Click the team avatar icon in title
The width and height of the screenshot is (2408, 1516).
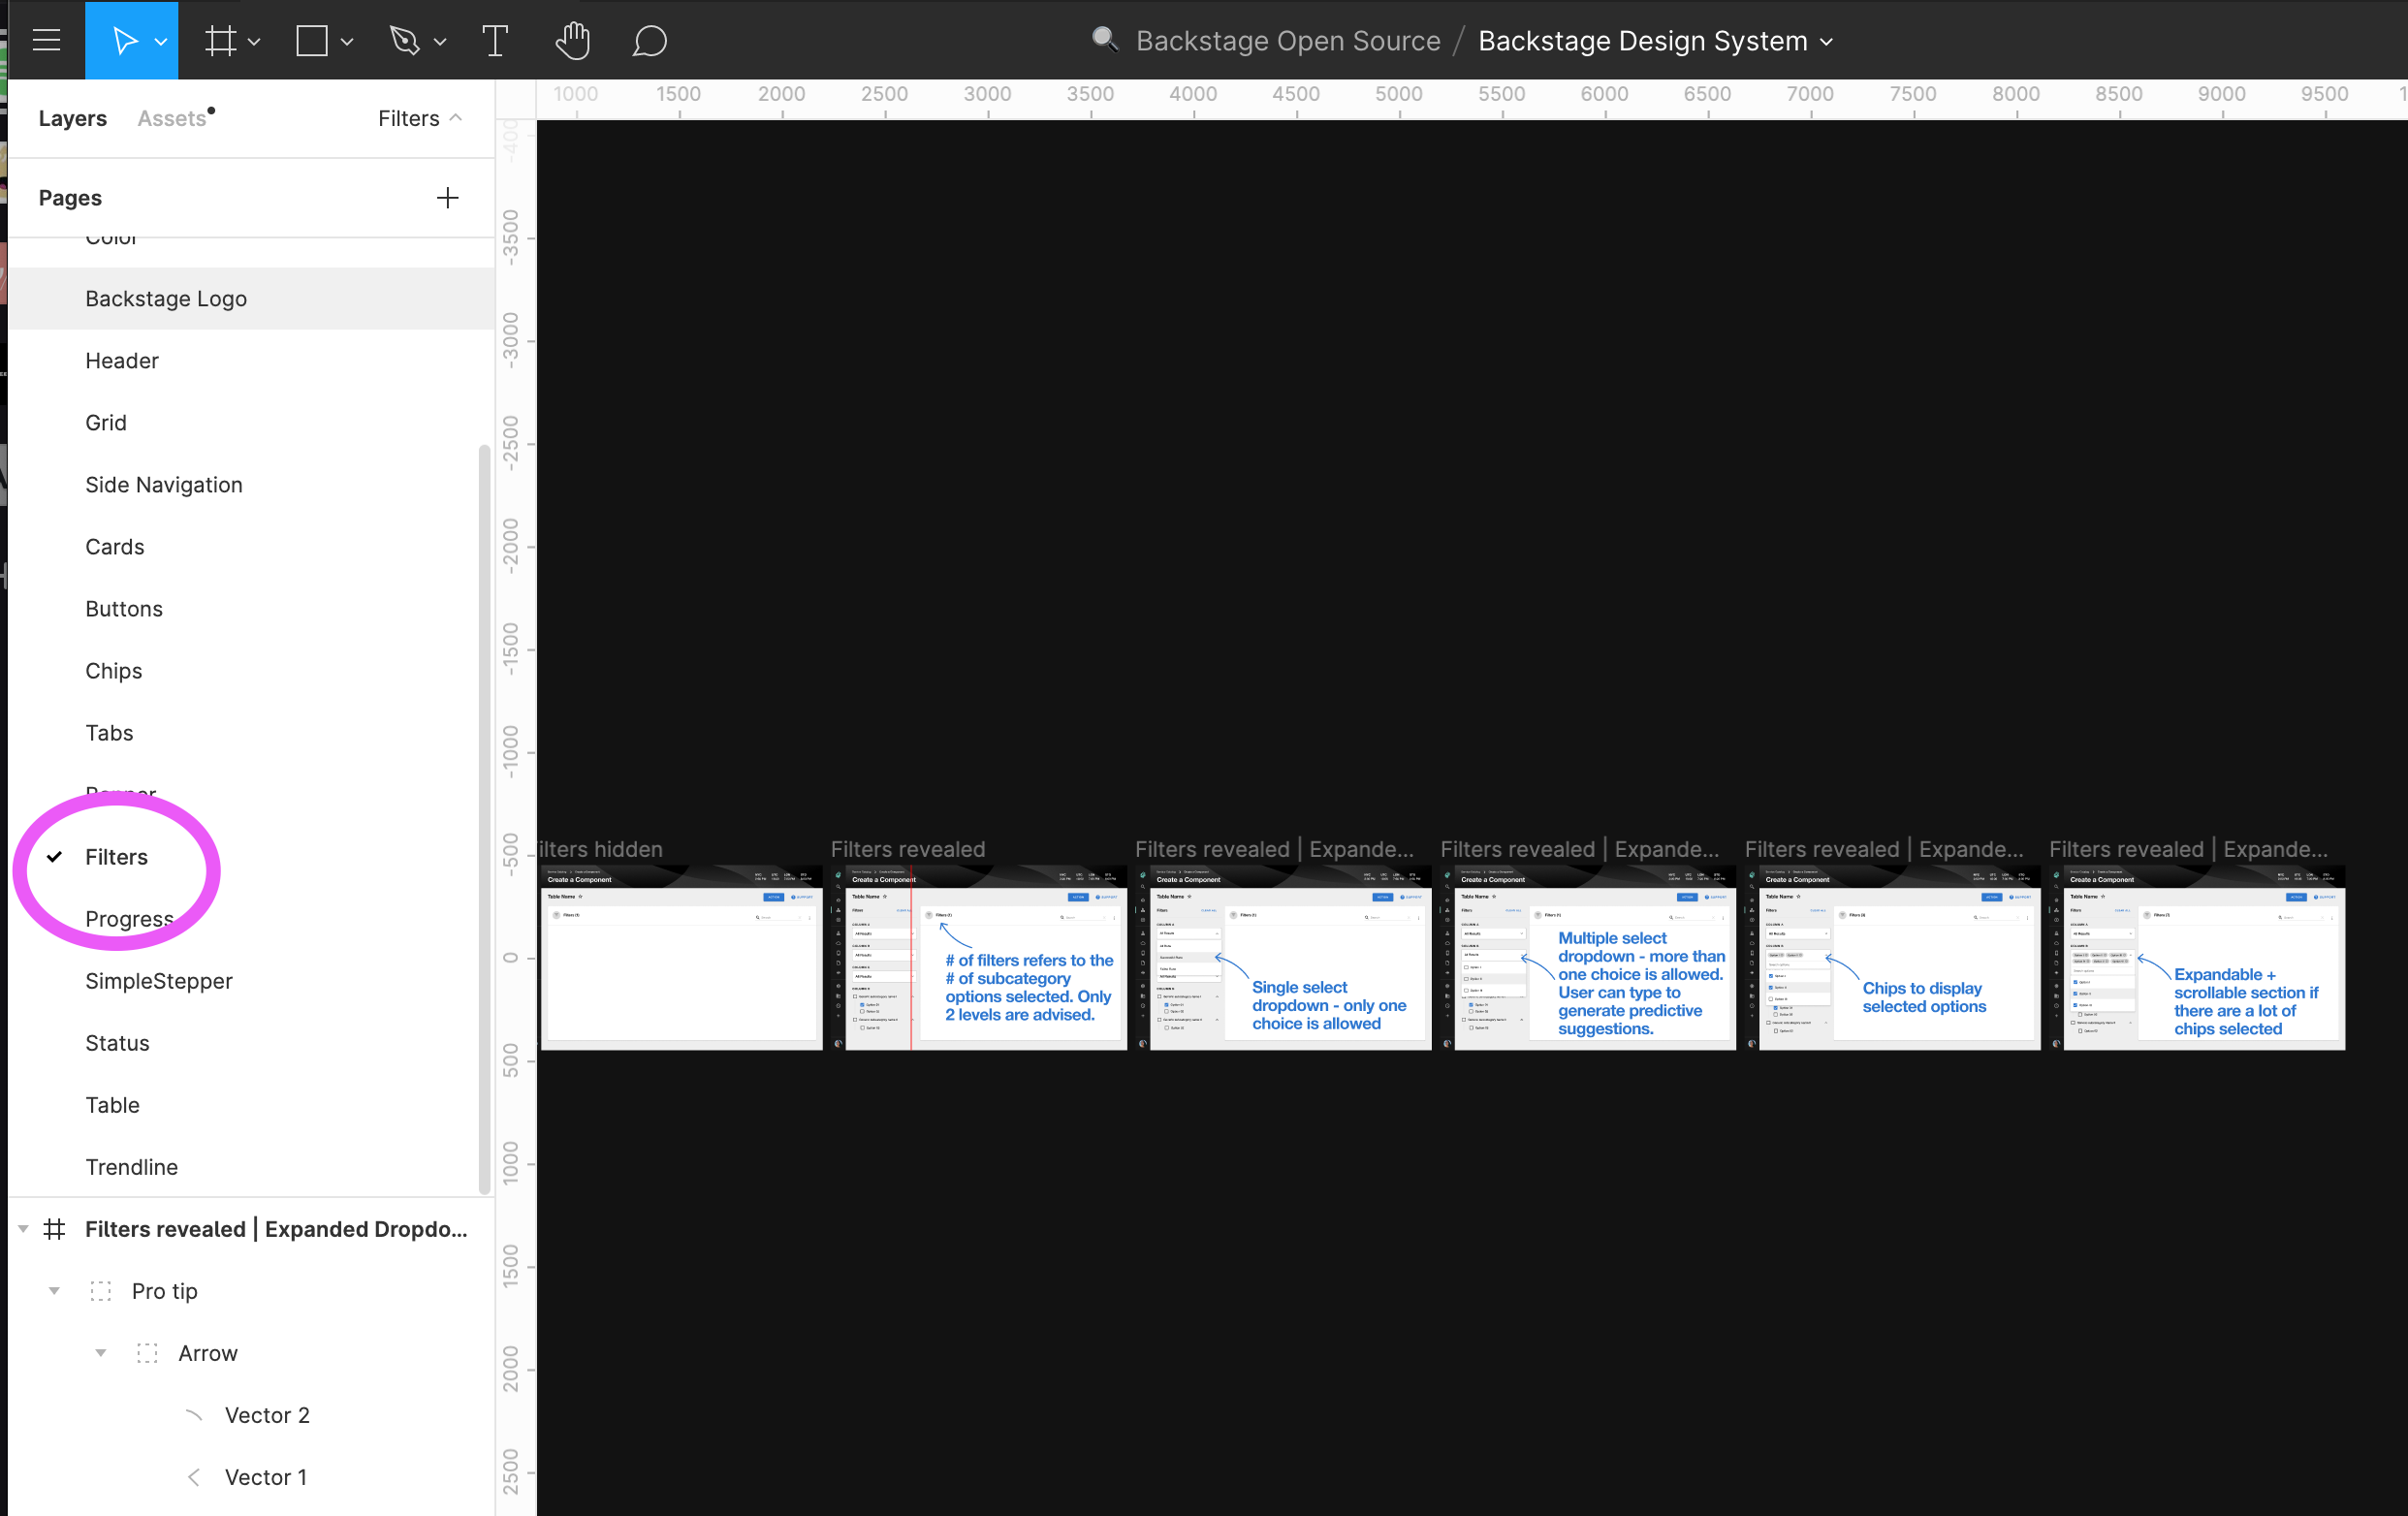click(1104, 39)
